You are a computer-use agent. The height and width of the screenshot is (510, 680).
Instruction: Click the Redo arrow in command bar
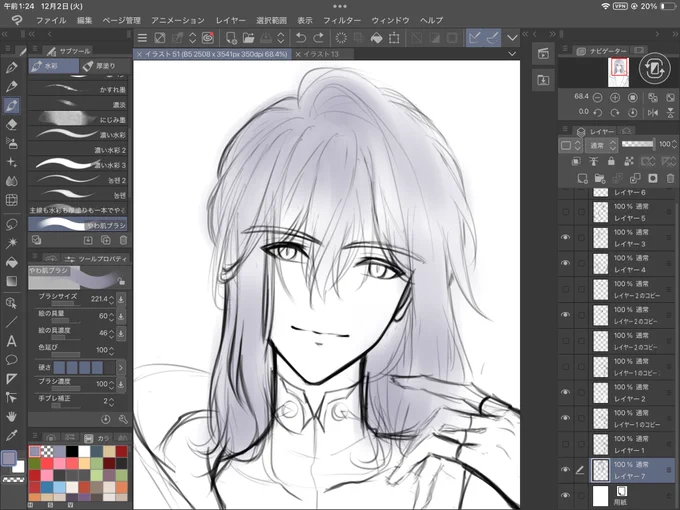(x=318, y=38)
